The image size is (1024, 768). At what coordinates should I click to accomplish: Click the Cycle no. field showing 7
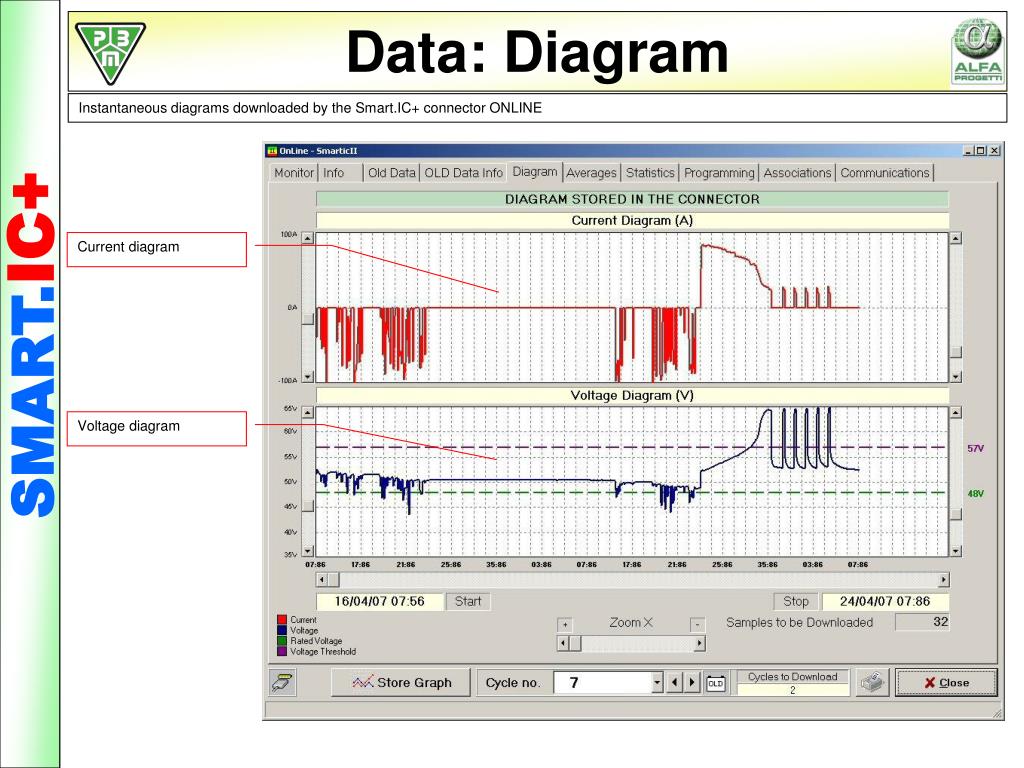click(x=603, y=683)
